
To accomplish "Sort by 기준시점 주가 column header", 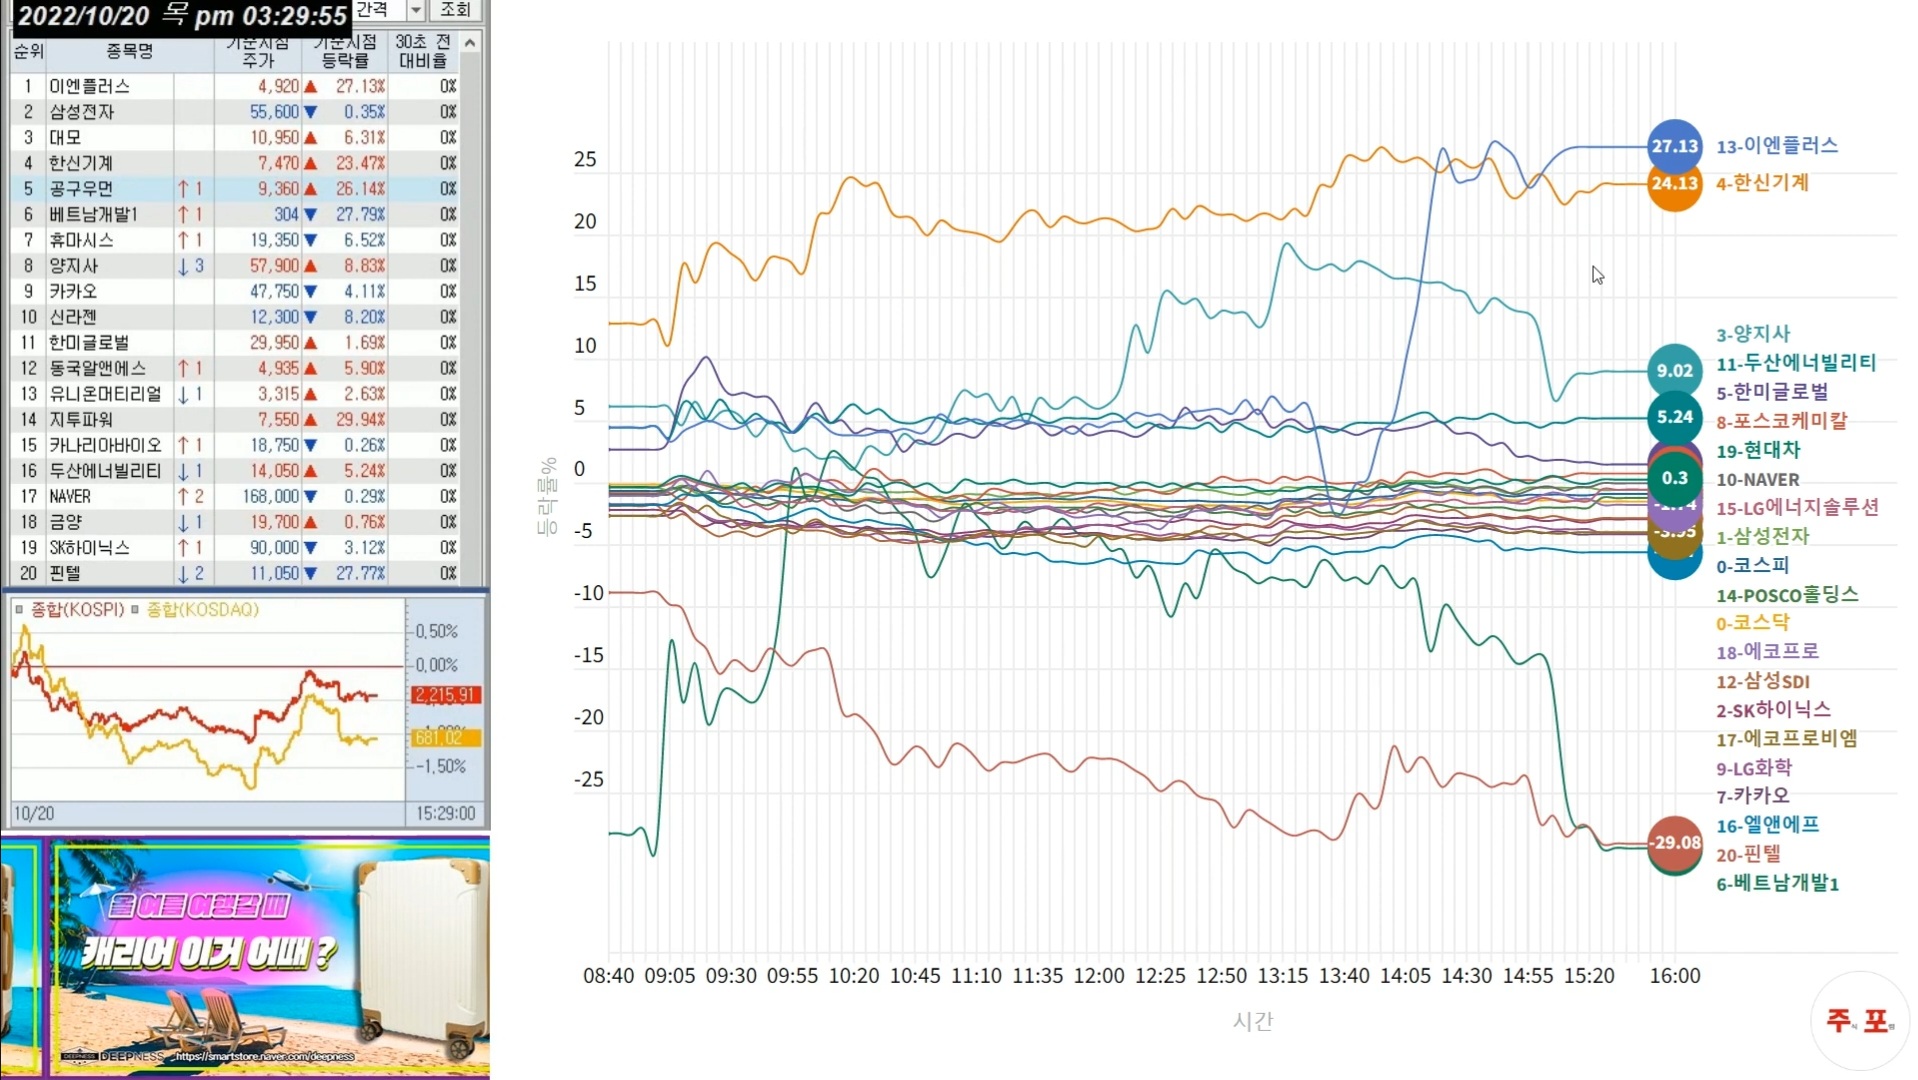I will coord(258,51).
